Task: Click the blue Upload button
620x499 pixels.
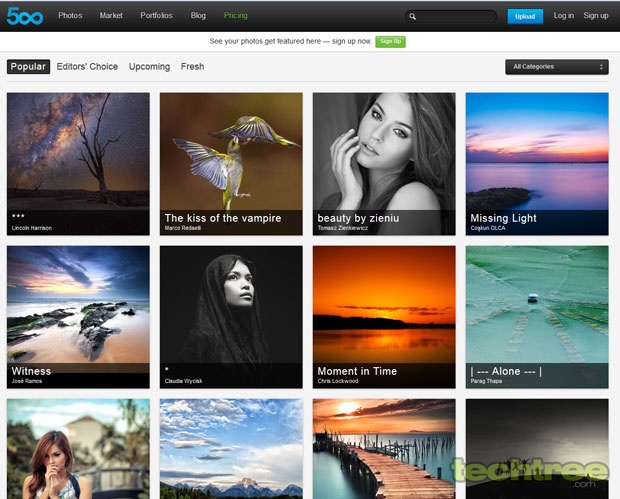Action: 525,16
